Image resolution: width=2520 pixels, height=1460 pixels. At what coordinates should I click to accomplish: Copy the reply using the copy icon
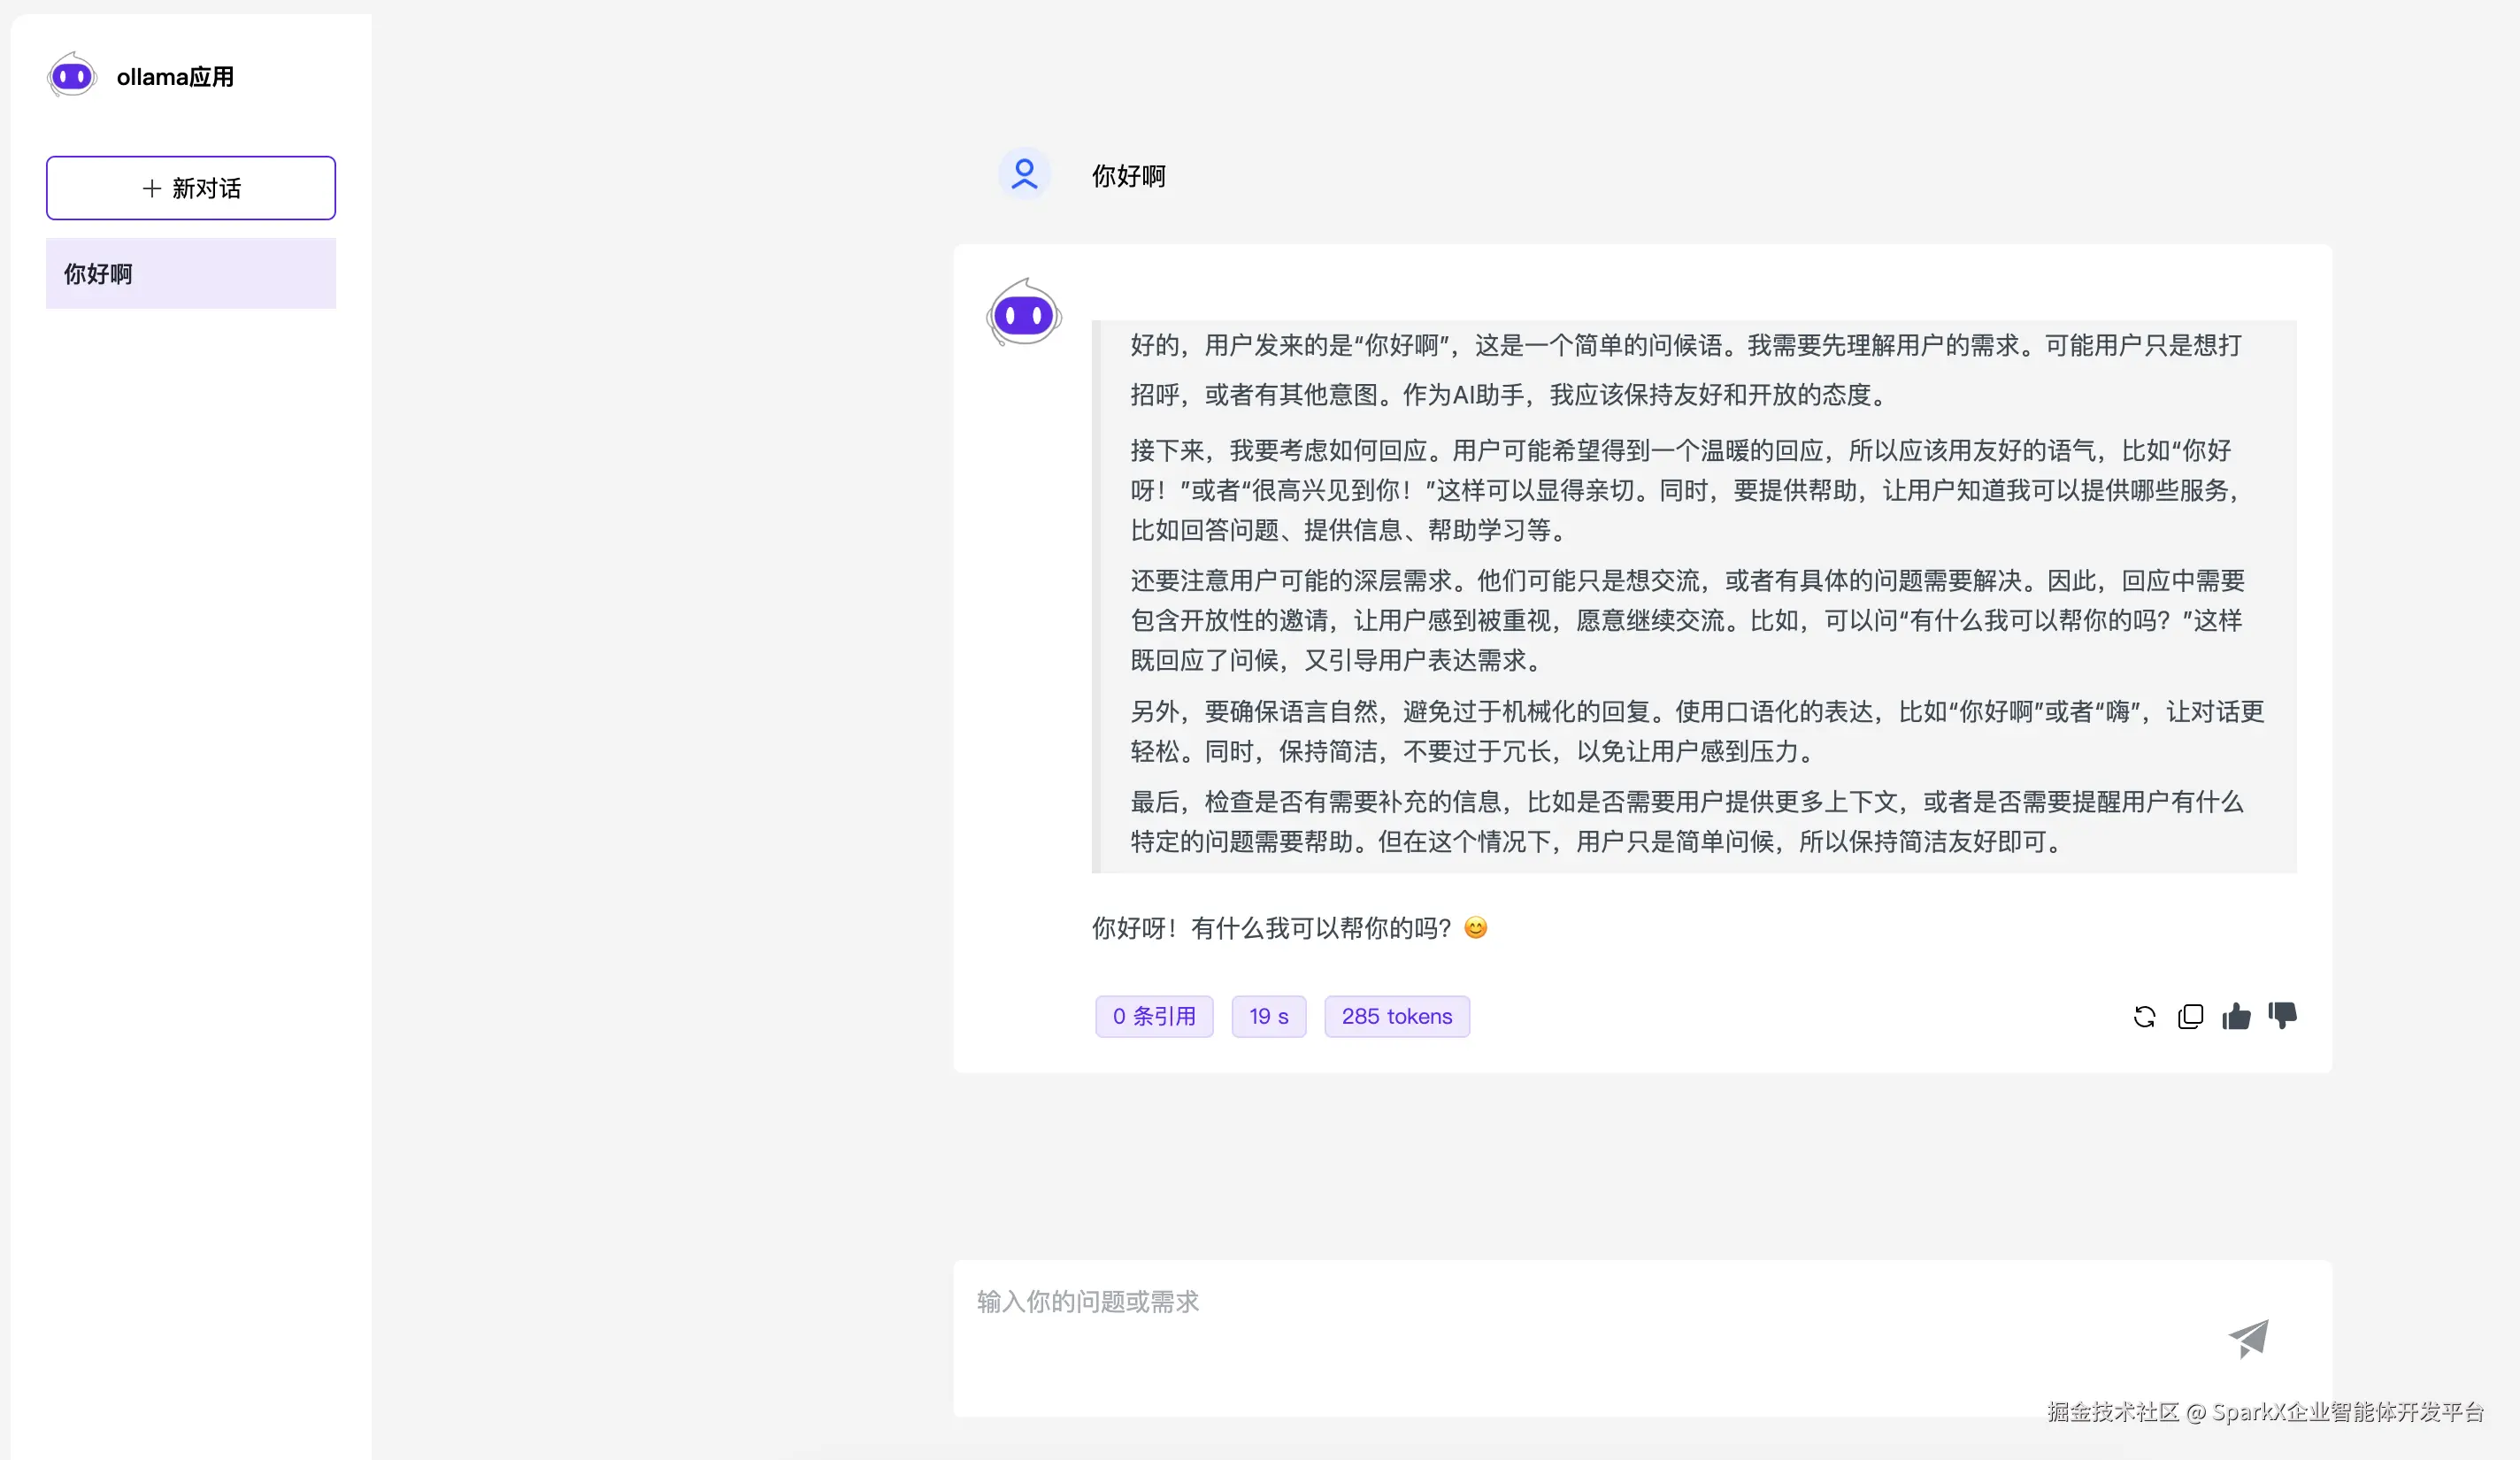click(2190, 1017)
